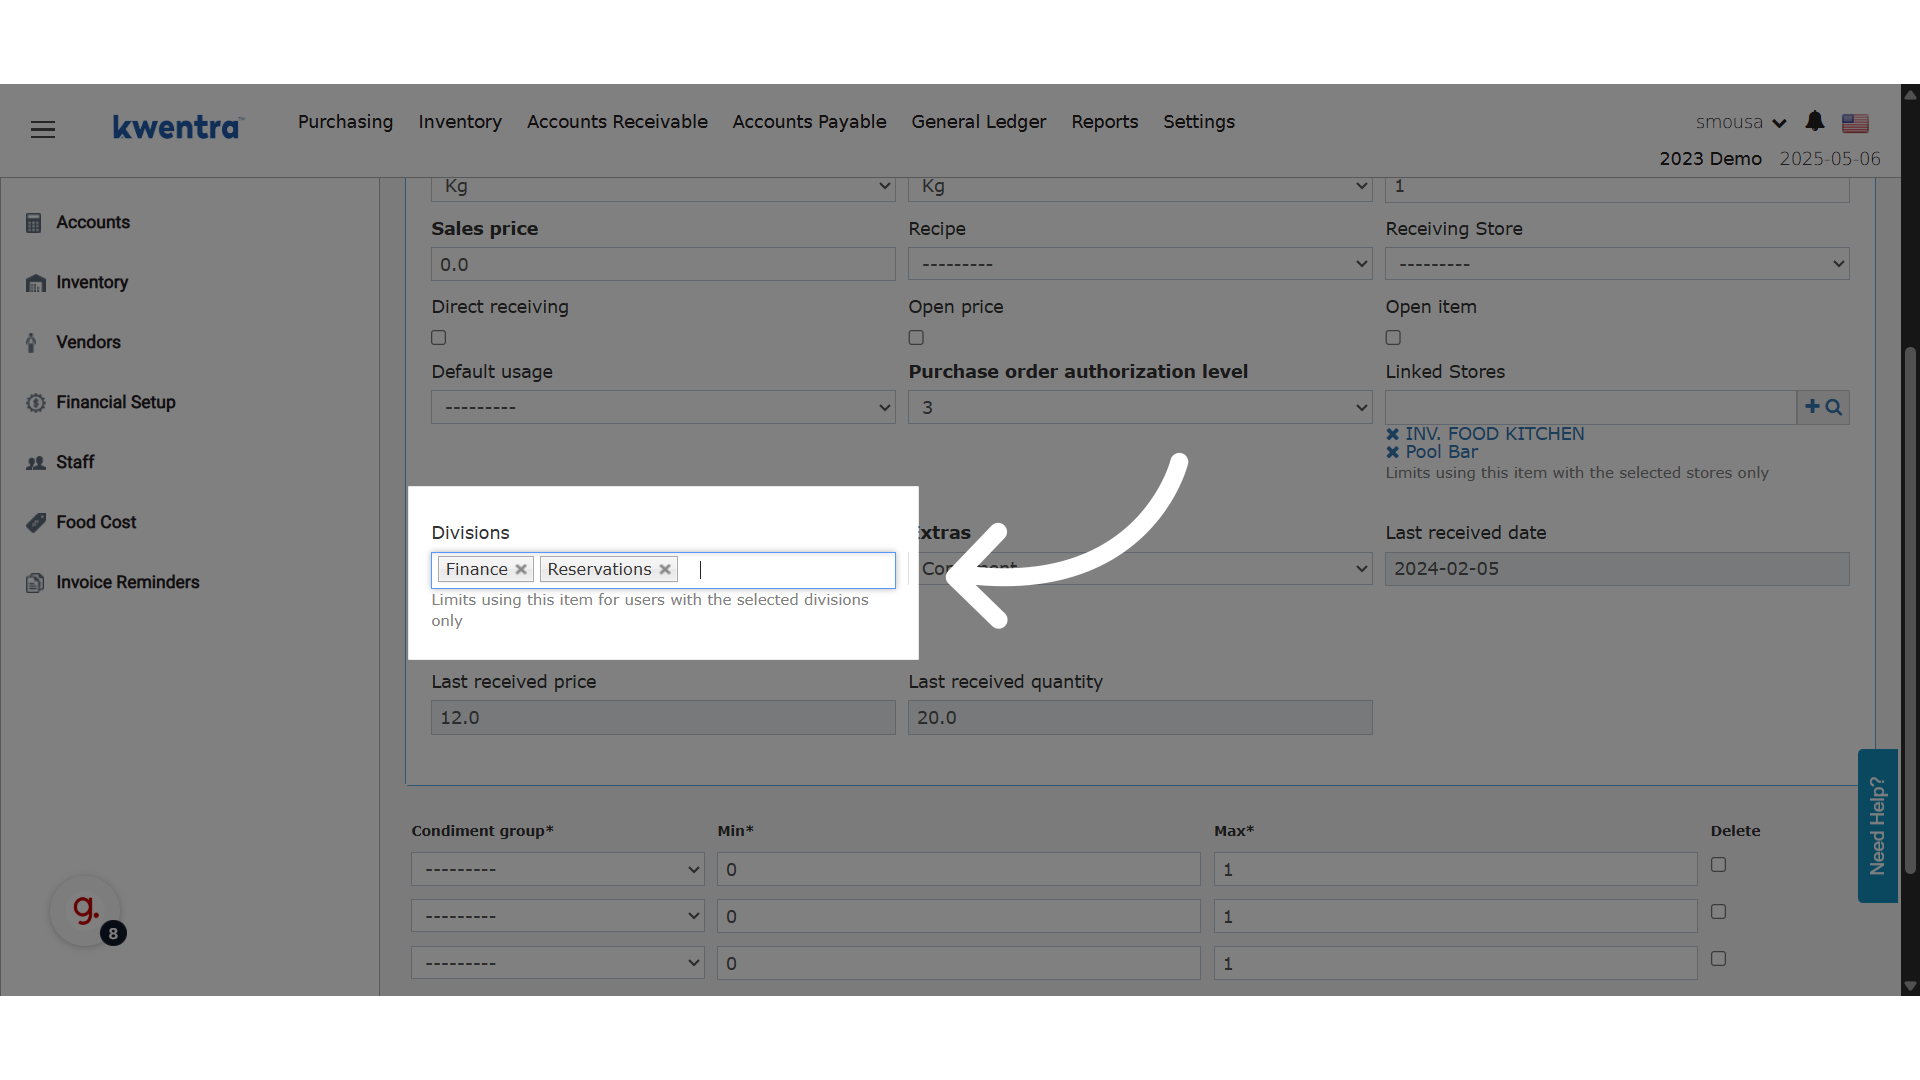Click the Inventory warehouse icon in sidebar
The width and height of the screenshot is (1920, 1080).
click(x=36, y=283)
